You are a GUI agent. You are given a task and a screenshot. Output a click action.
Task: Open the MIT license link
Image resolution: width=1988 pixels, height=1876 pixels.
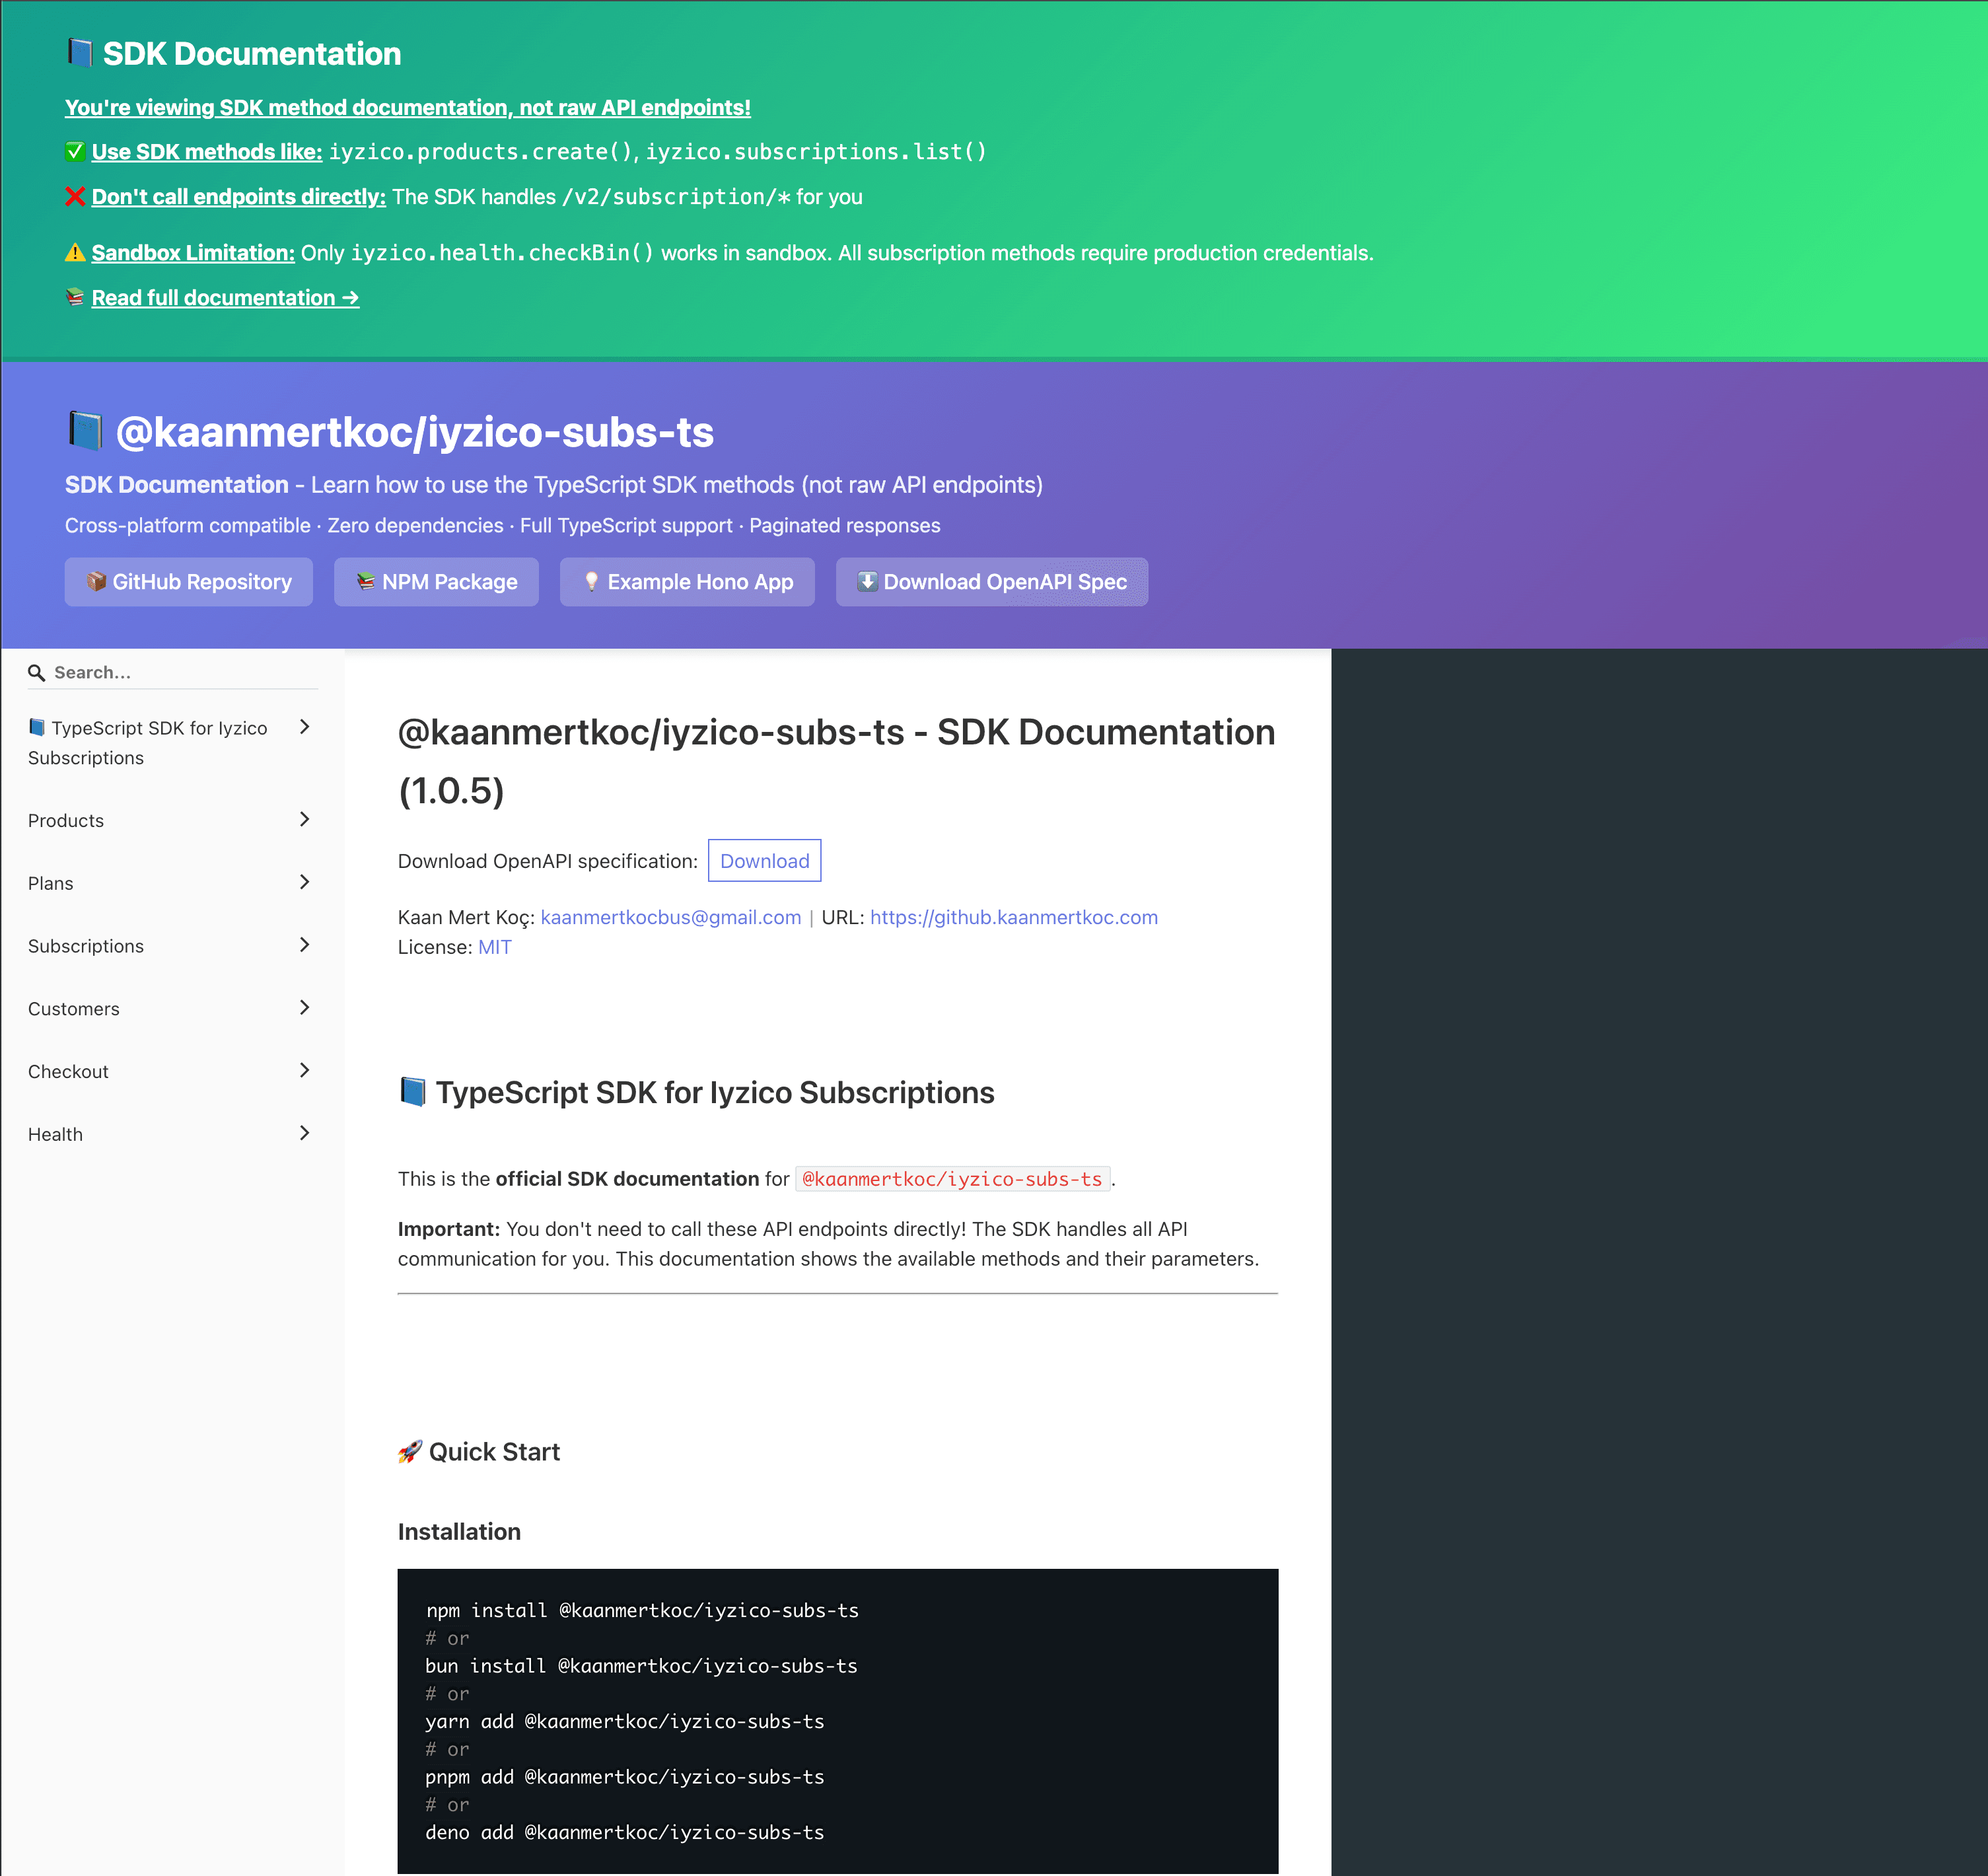494,946
